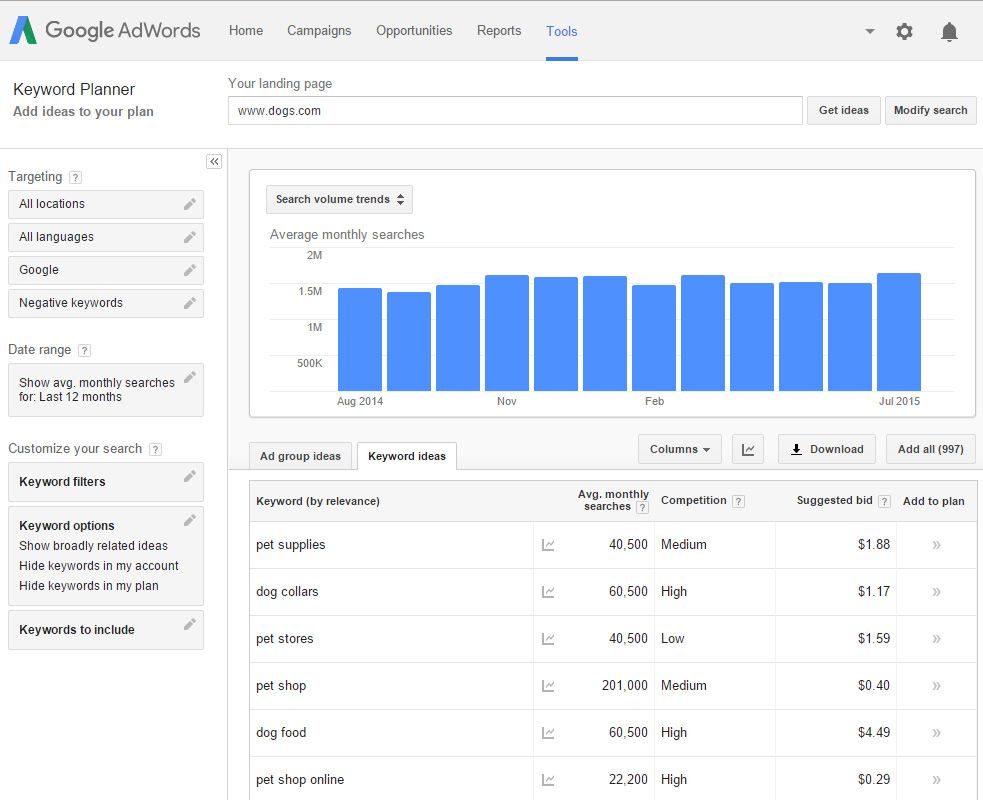Show trend chart for pet supplies
Image resolution: width=983 pixels, height=800 pixels.
(548, 545)
